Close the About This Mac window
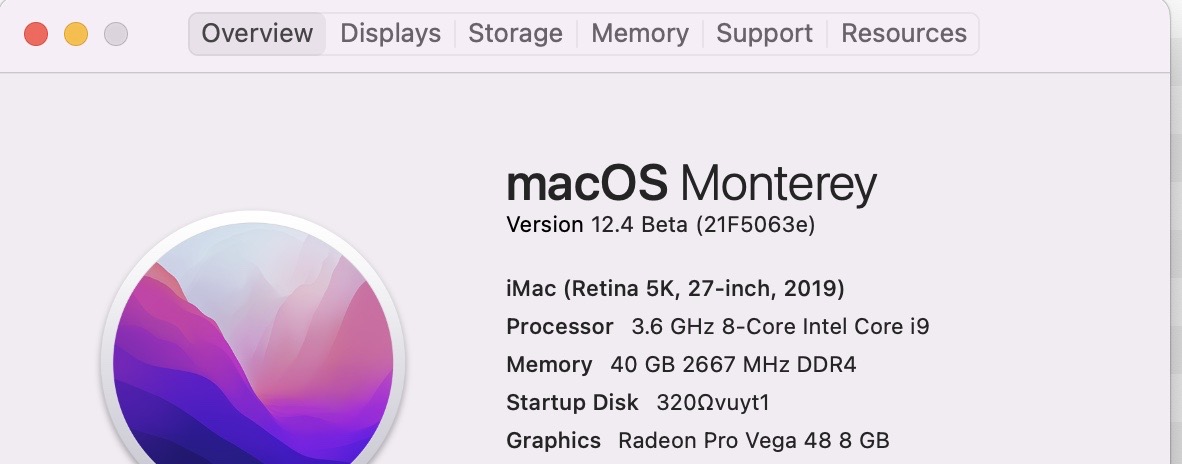1182x464 pixels. [x=36, y=34]
